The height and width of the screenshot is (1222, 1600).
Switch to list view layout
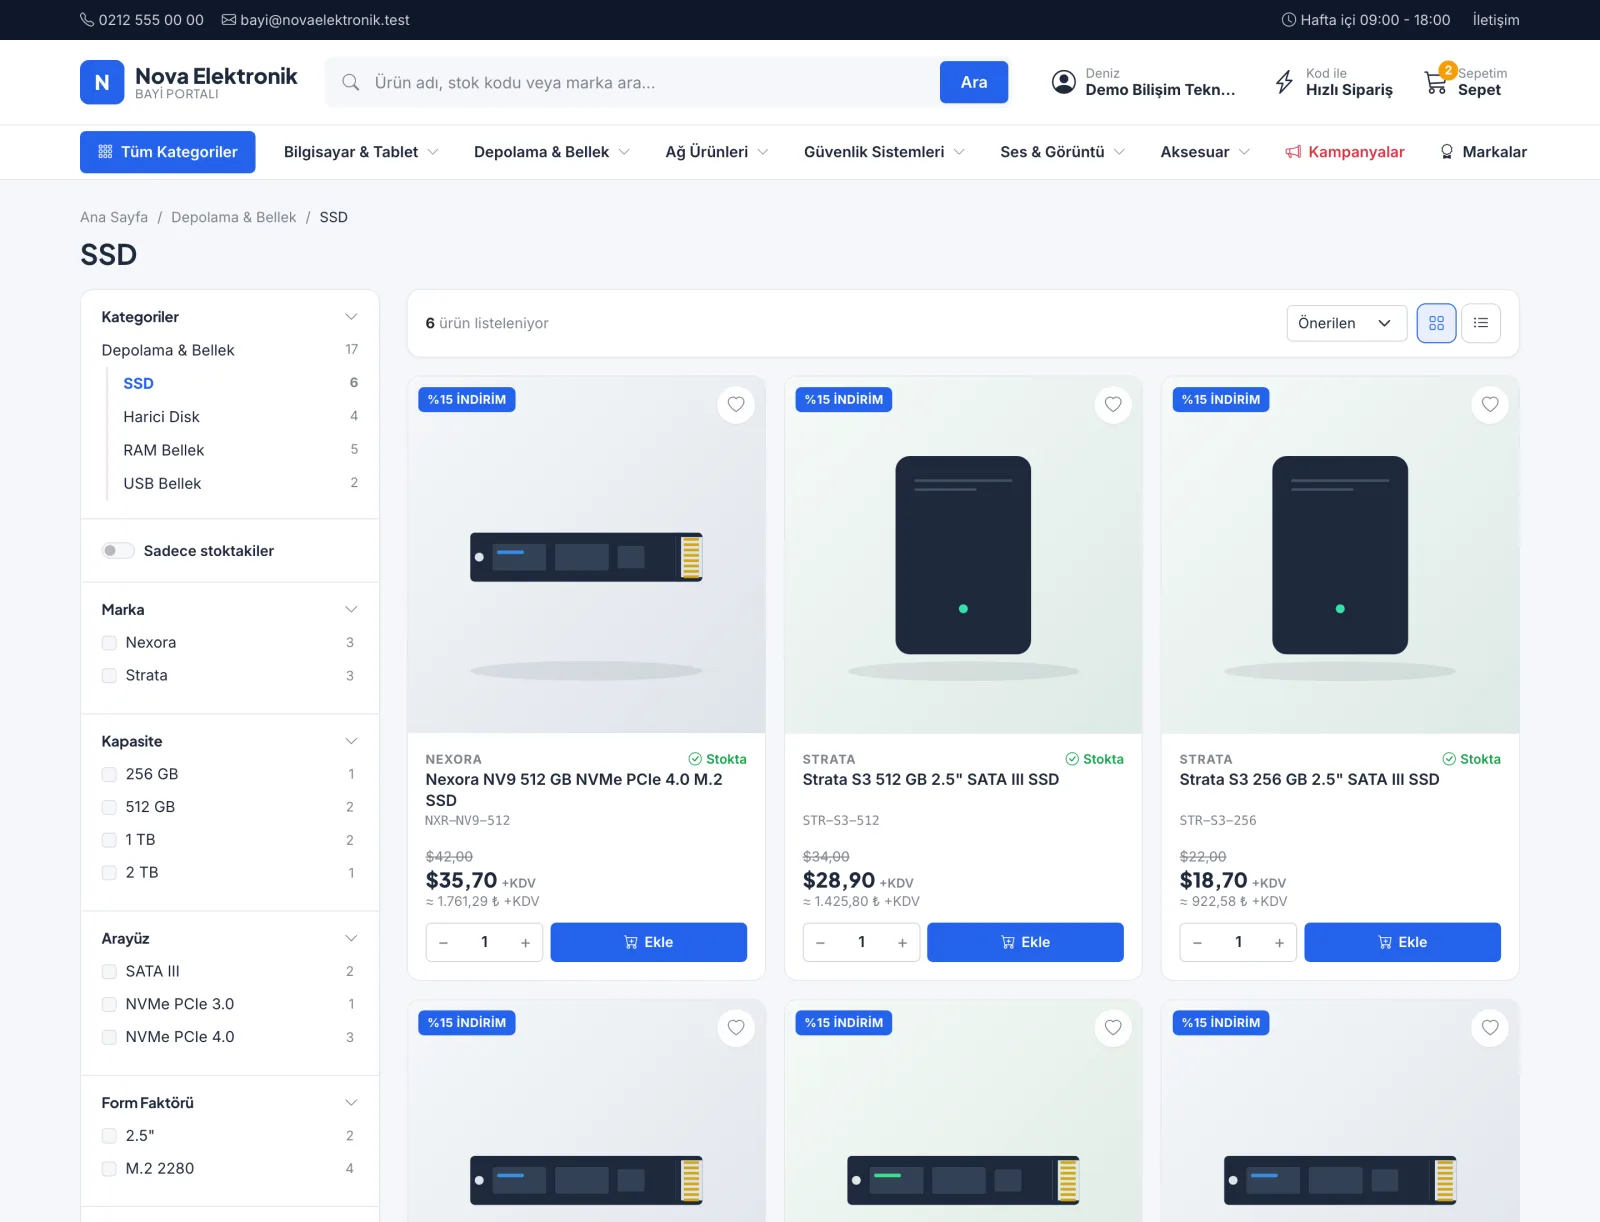[x=1481, y=323]
